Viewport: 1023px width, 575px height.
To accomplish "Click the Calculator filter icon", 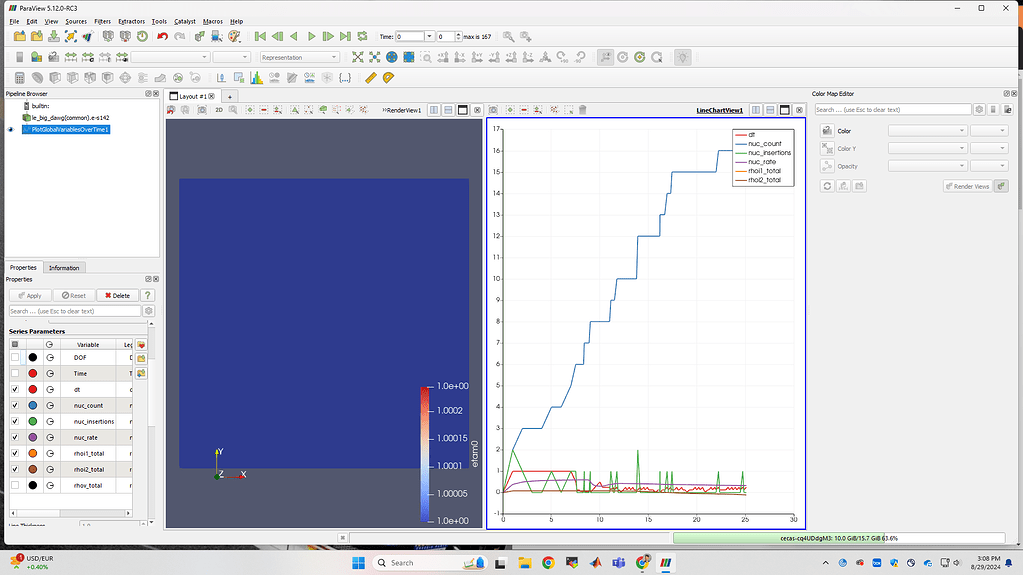I will [20, 77].
